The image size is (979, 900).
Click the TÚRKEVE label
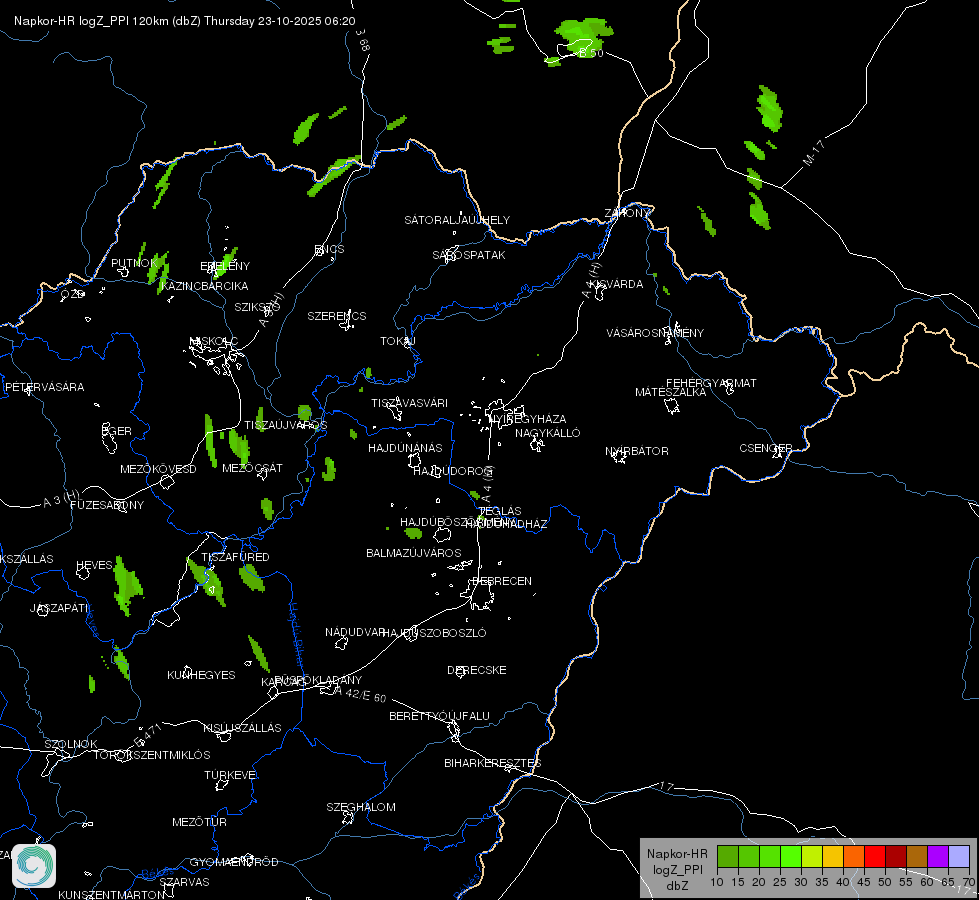230,775
